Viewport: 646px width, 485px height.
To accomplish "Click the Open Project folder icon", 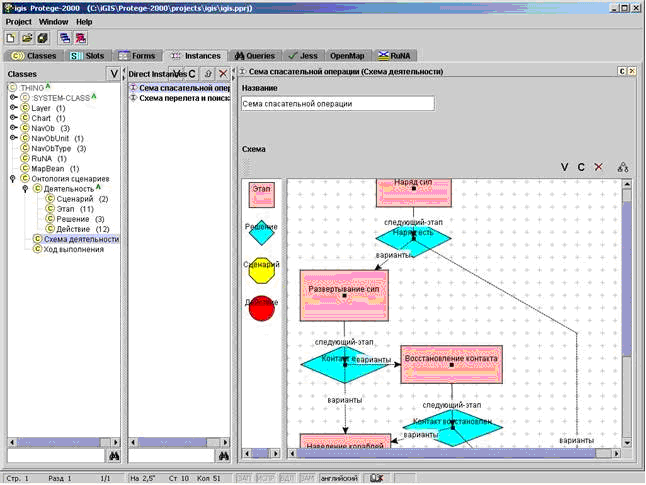I will click(x=27, y=38).
